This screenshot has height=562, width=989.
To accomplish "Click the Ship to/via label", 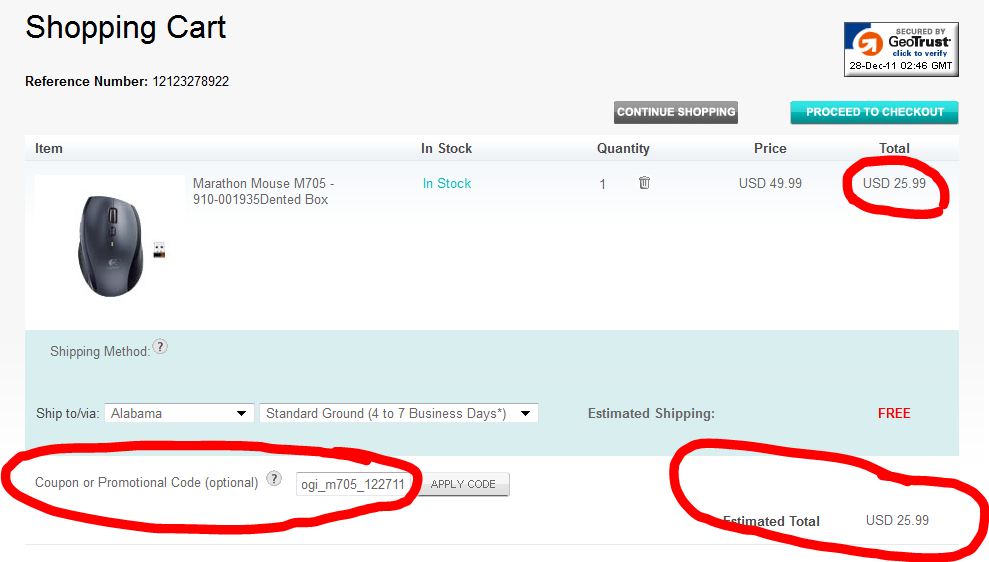I will coord(67,414).
